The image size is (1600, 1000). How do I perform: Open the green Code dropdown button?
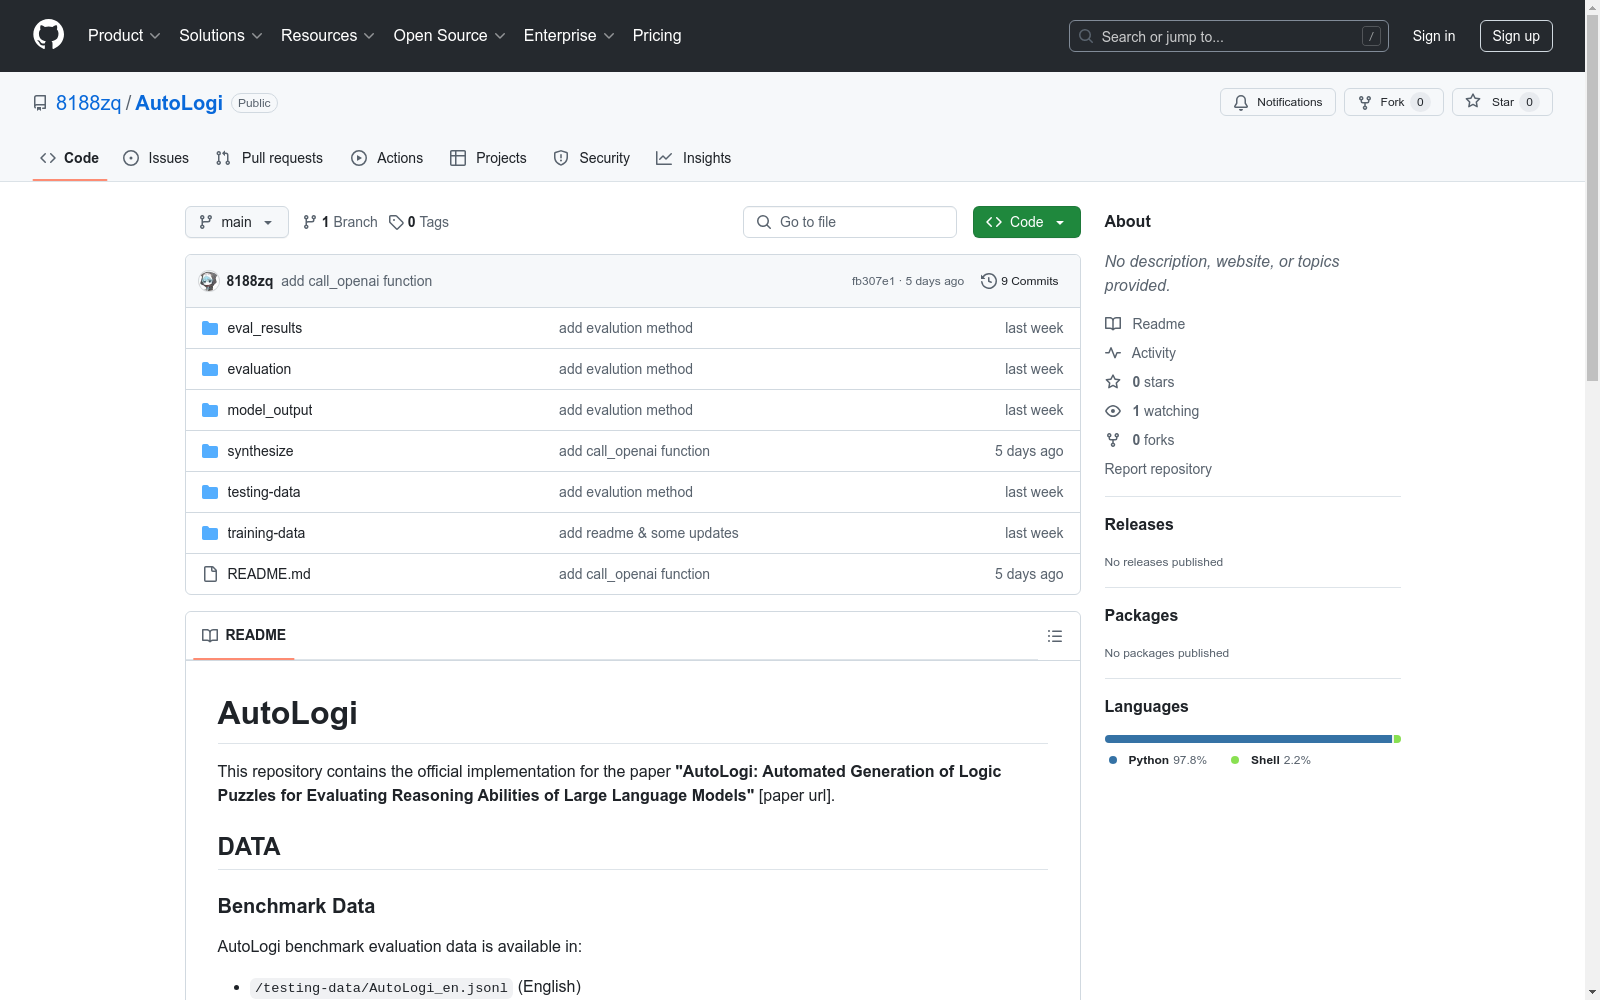(1026, 222)
